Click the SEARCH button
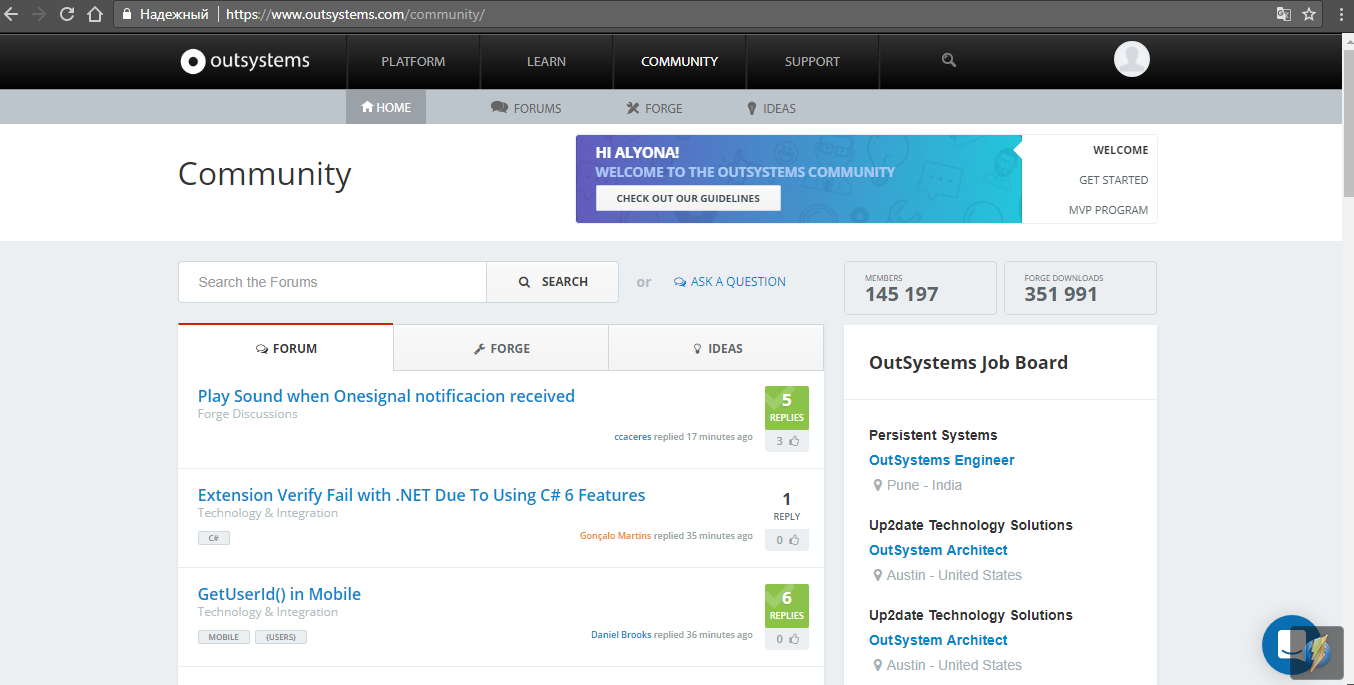The width and height of the screenshot is (1354, 685). pos(552,281)
